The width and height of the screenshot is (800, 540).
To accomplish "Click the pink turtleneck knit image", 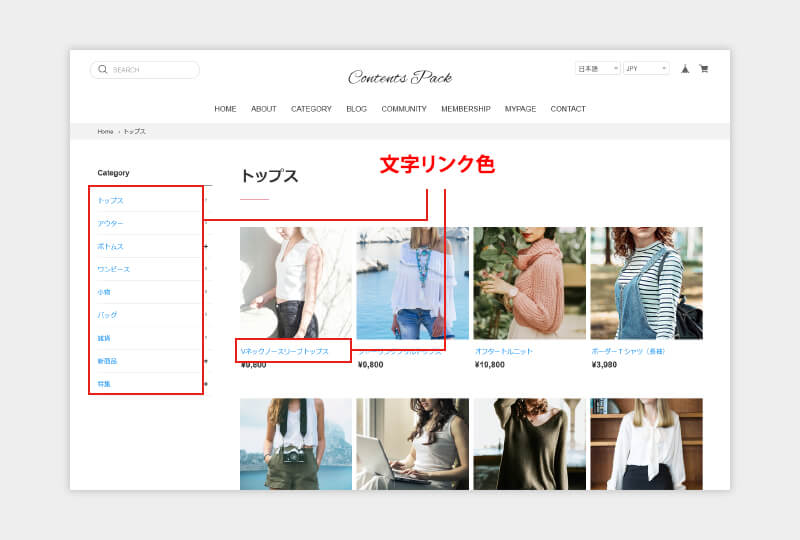I will (x=530, y=283).
